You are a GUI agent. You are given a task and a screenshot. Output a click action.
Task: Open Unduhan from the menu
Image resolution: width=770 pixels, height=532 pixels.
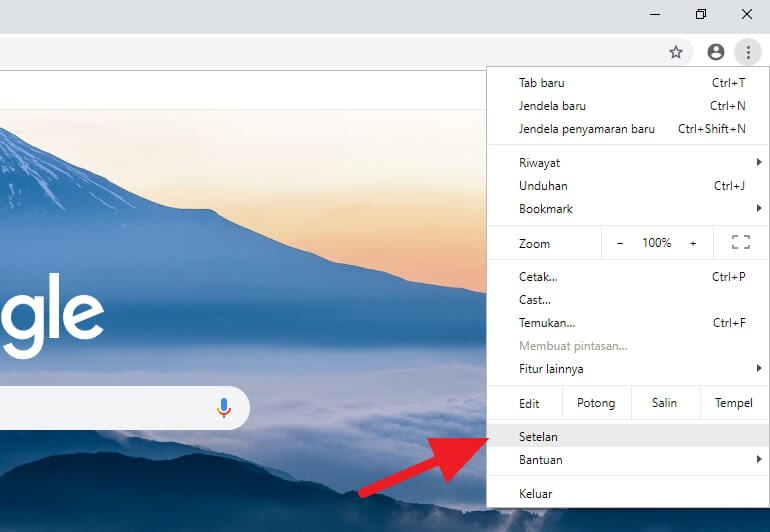click(x=628, y=186)
